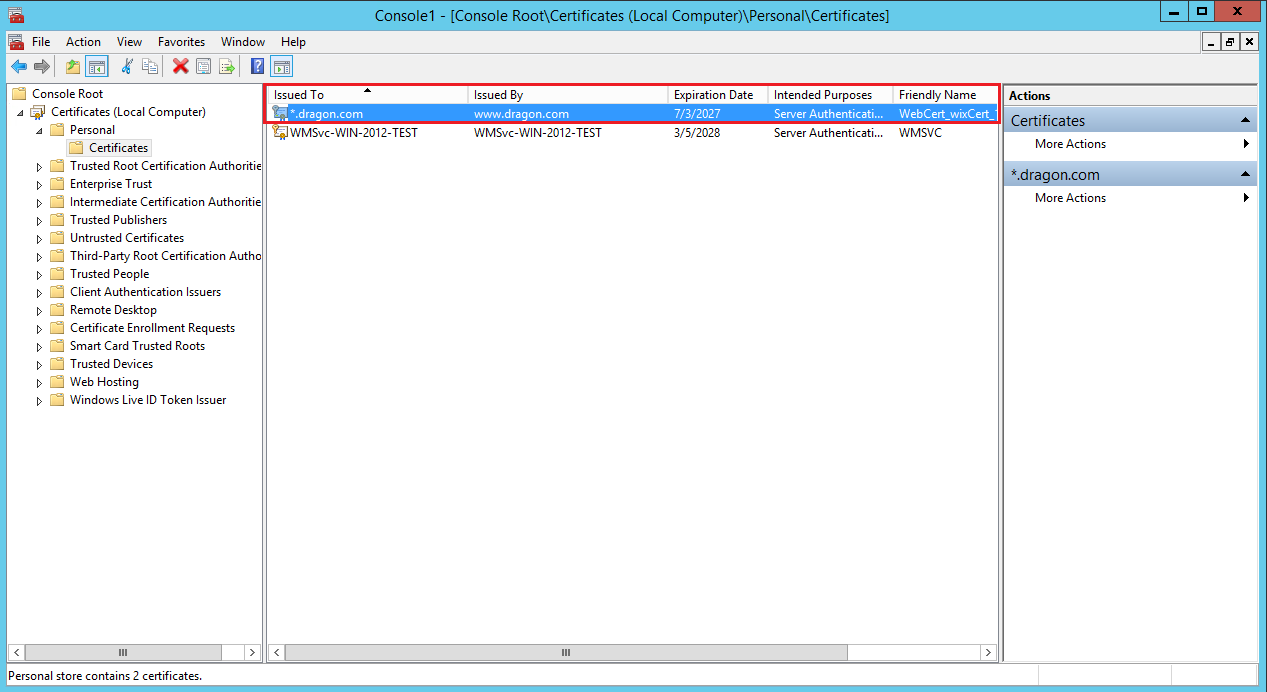Click the tree pane horizontal scrollbar thumb
Viewport: 1267px width, 692px height.
click(123, 652)
